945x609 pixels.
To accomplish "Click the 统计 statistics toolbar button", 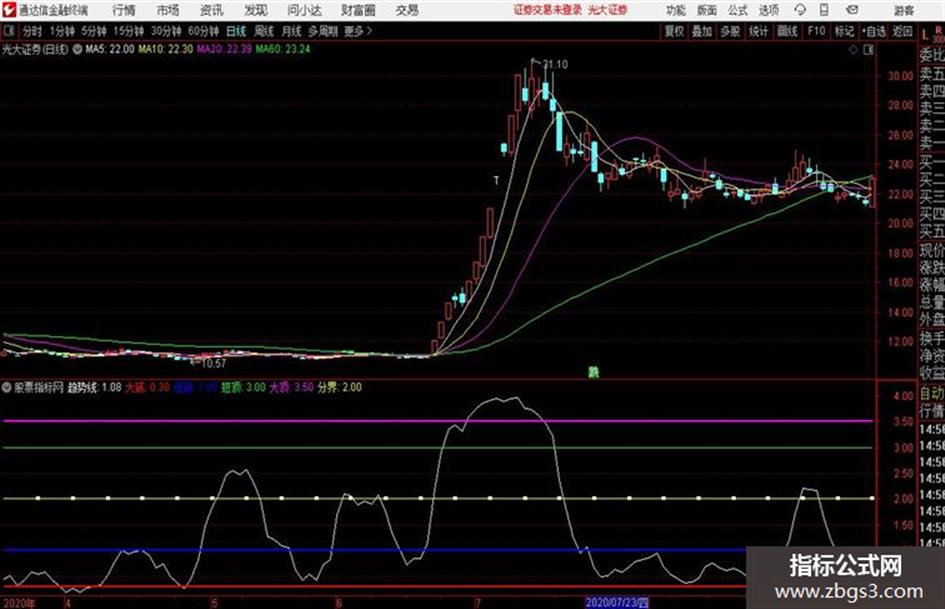I will pos(759,31).
